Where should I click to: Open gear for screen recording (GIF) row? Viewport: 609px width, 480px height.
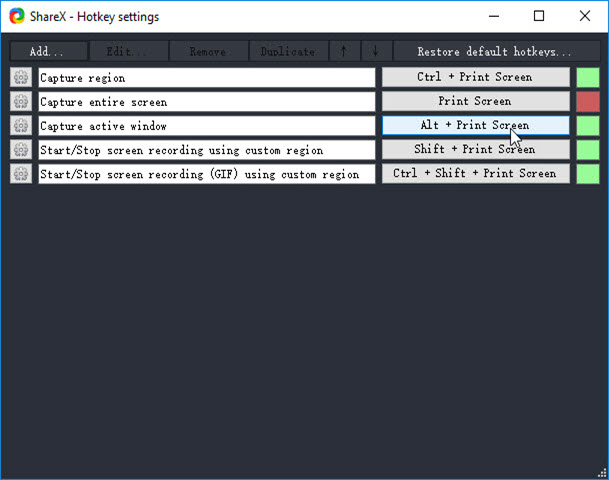21,174
